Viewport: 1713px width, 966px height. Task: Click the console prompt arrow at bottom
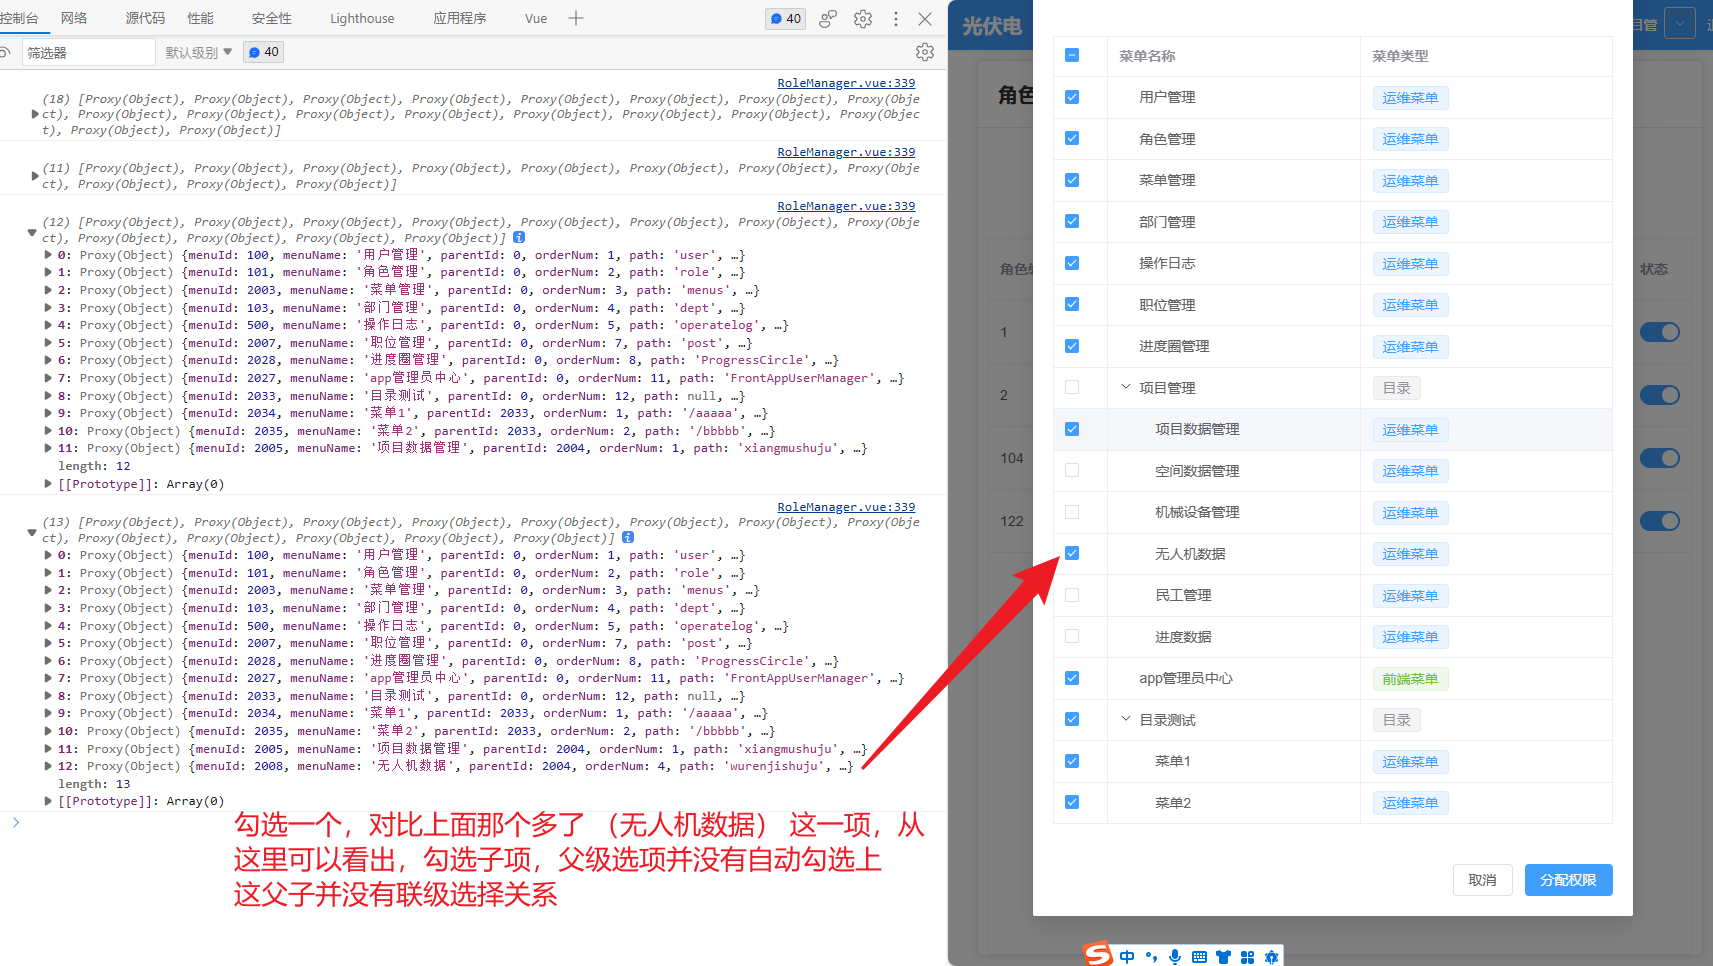16,822
